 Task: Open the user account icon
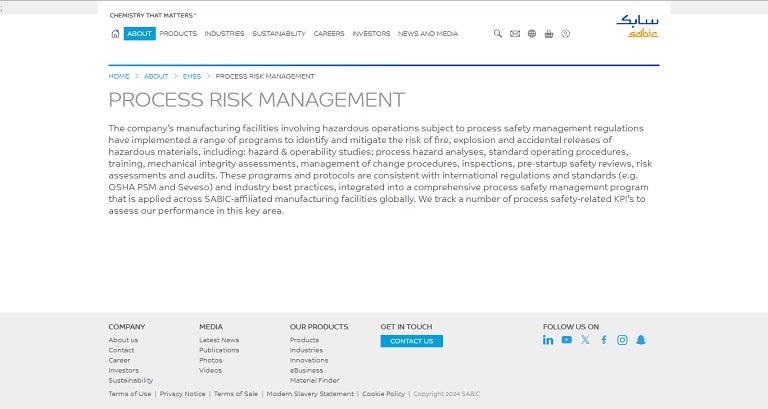(565, 33)
